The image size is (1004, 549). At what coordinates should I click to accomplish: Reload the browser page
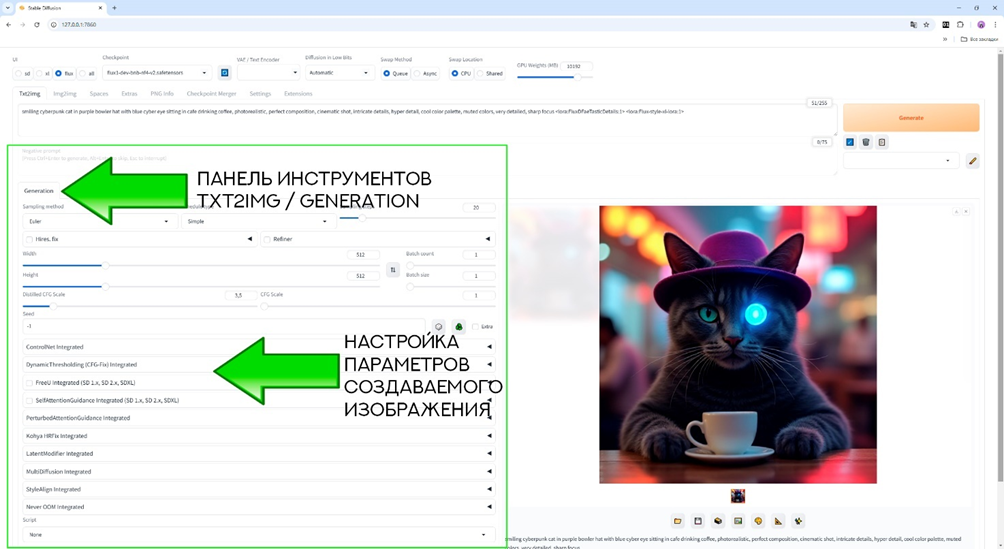click(37, 24)
